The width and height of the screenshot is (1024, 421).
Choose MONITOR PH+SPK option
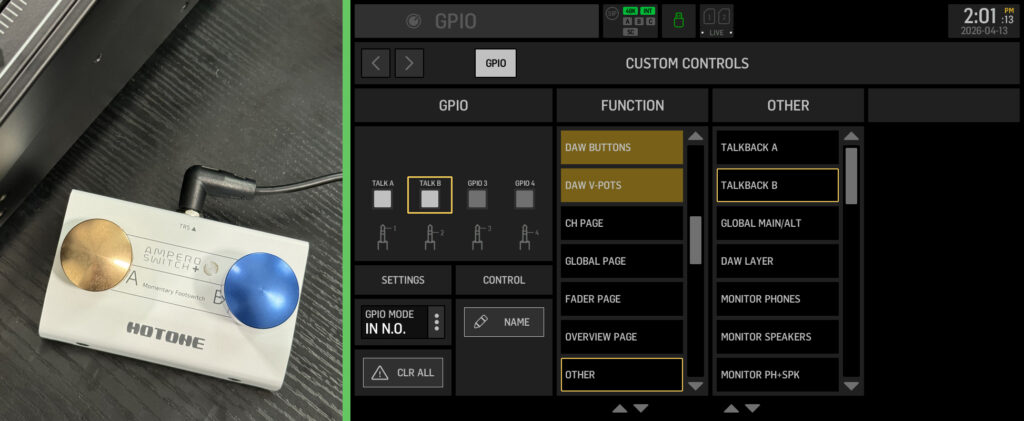(778, 375)
